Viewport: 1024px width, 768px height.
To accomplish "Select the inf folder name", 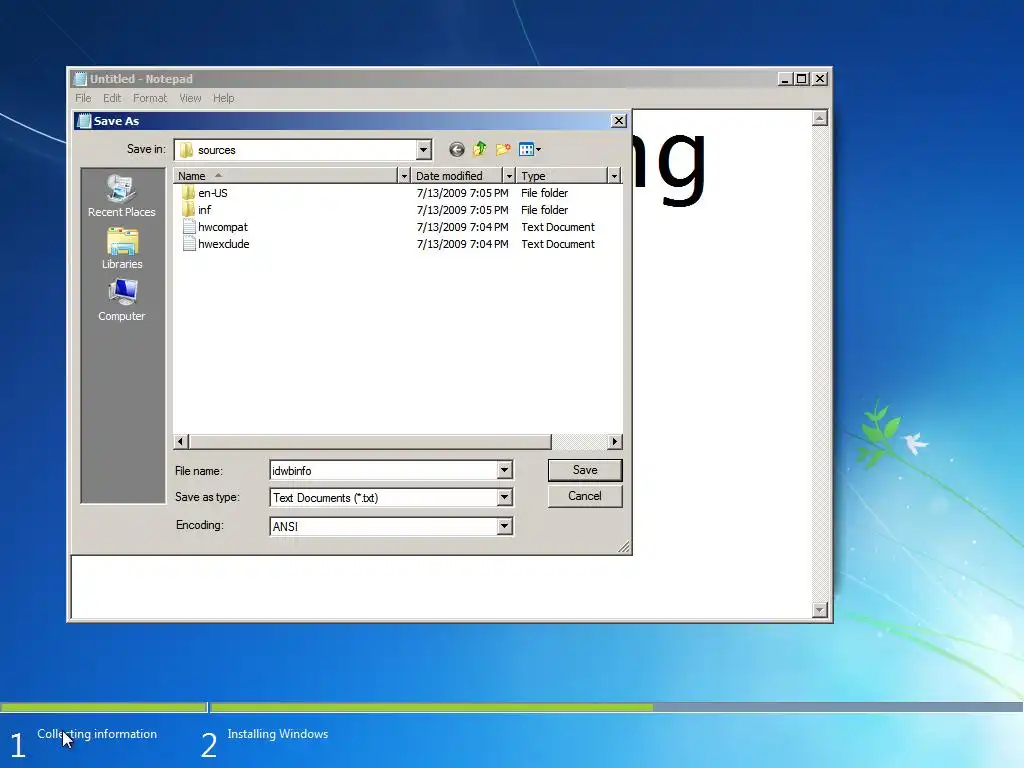I will pos(204,210).
